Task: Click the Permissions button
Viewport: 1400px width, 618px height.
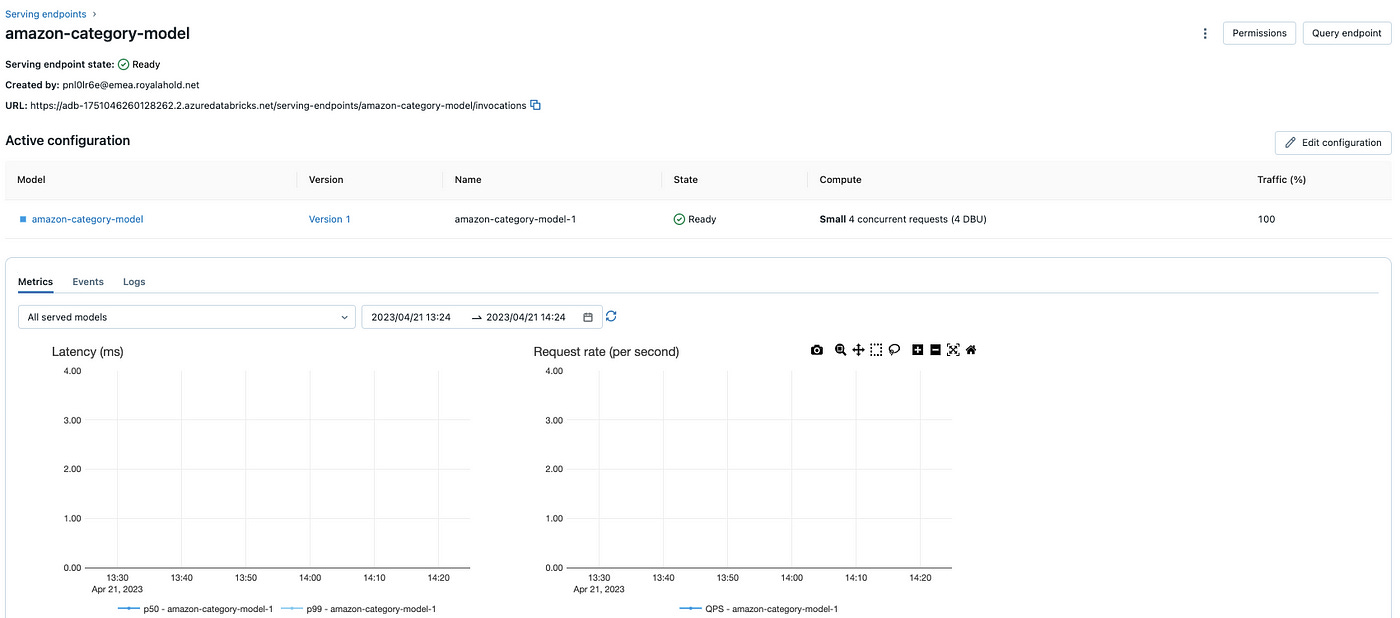Action: (1259, 33)
